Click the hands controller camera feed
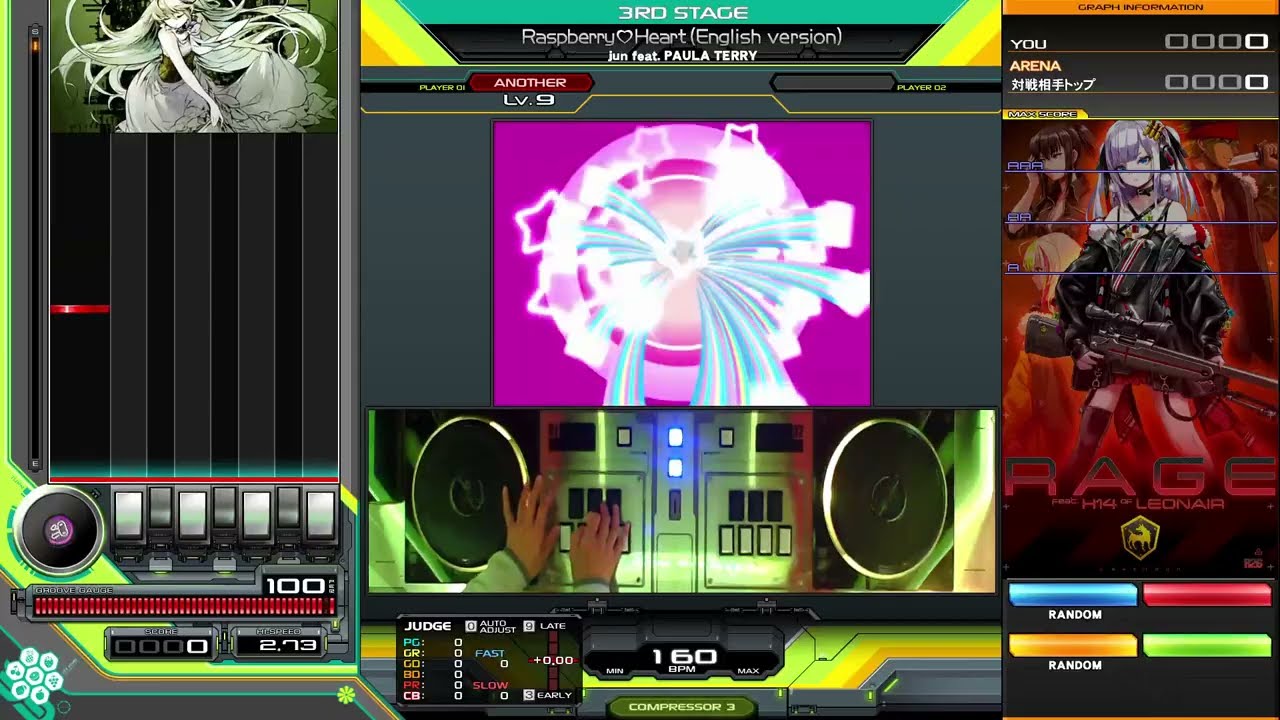The width and height of the screenshot is (1280, 720). (681, 501)
